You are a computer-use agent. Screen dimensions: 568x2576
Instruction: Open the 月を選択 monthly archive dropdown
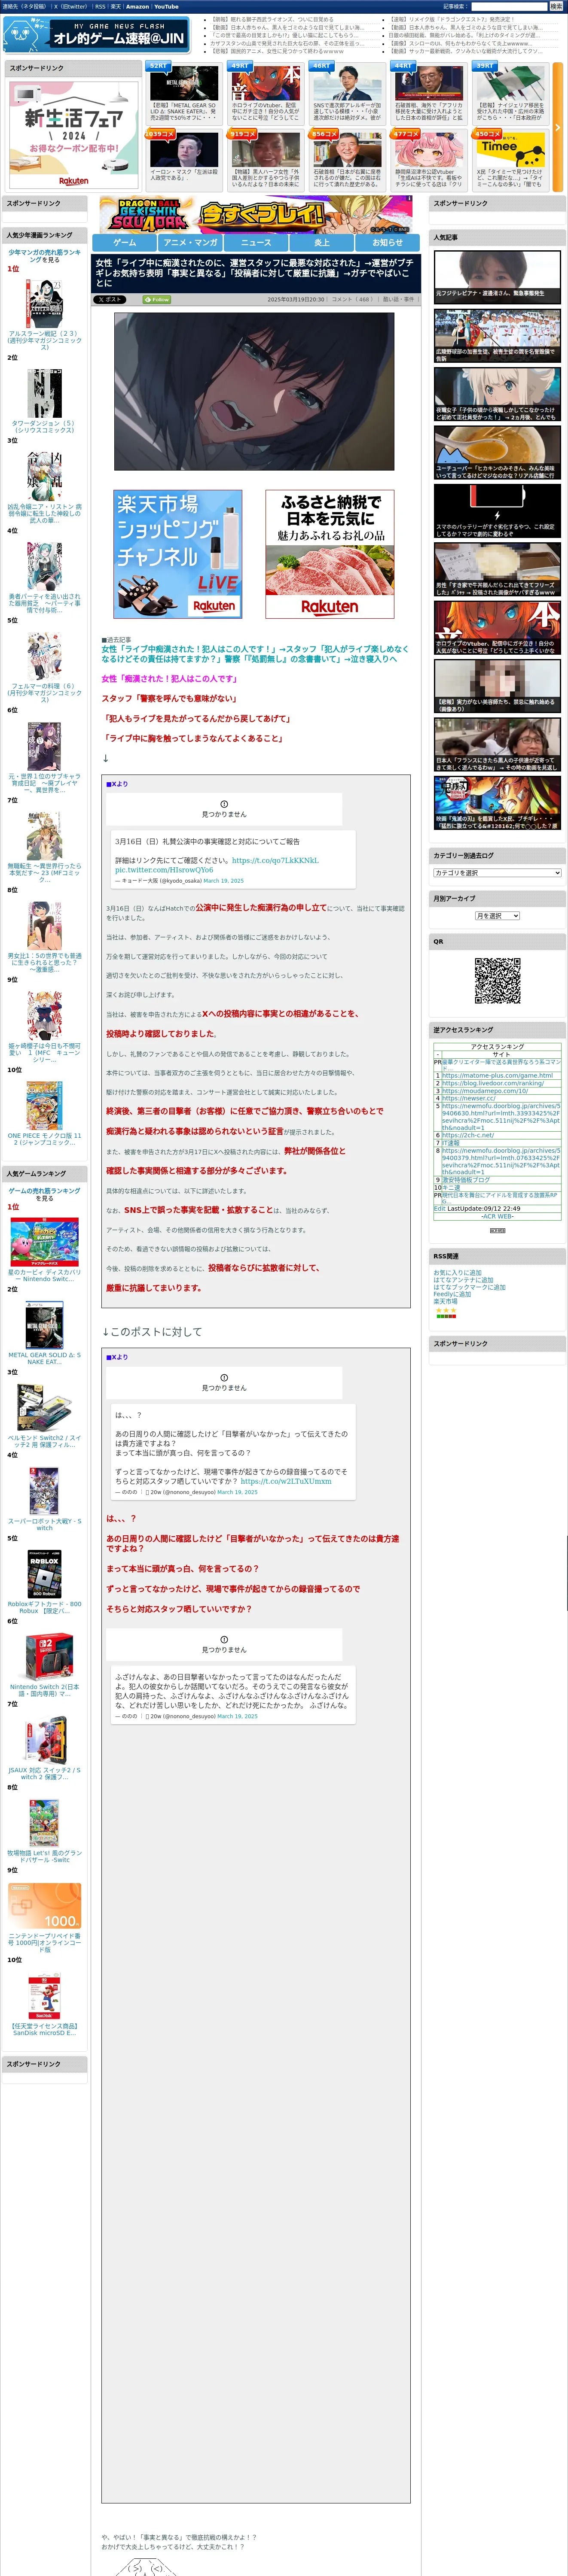[497, 916]
